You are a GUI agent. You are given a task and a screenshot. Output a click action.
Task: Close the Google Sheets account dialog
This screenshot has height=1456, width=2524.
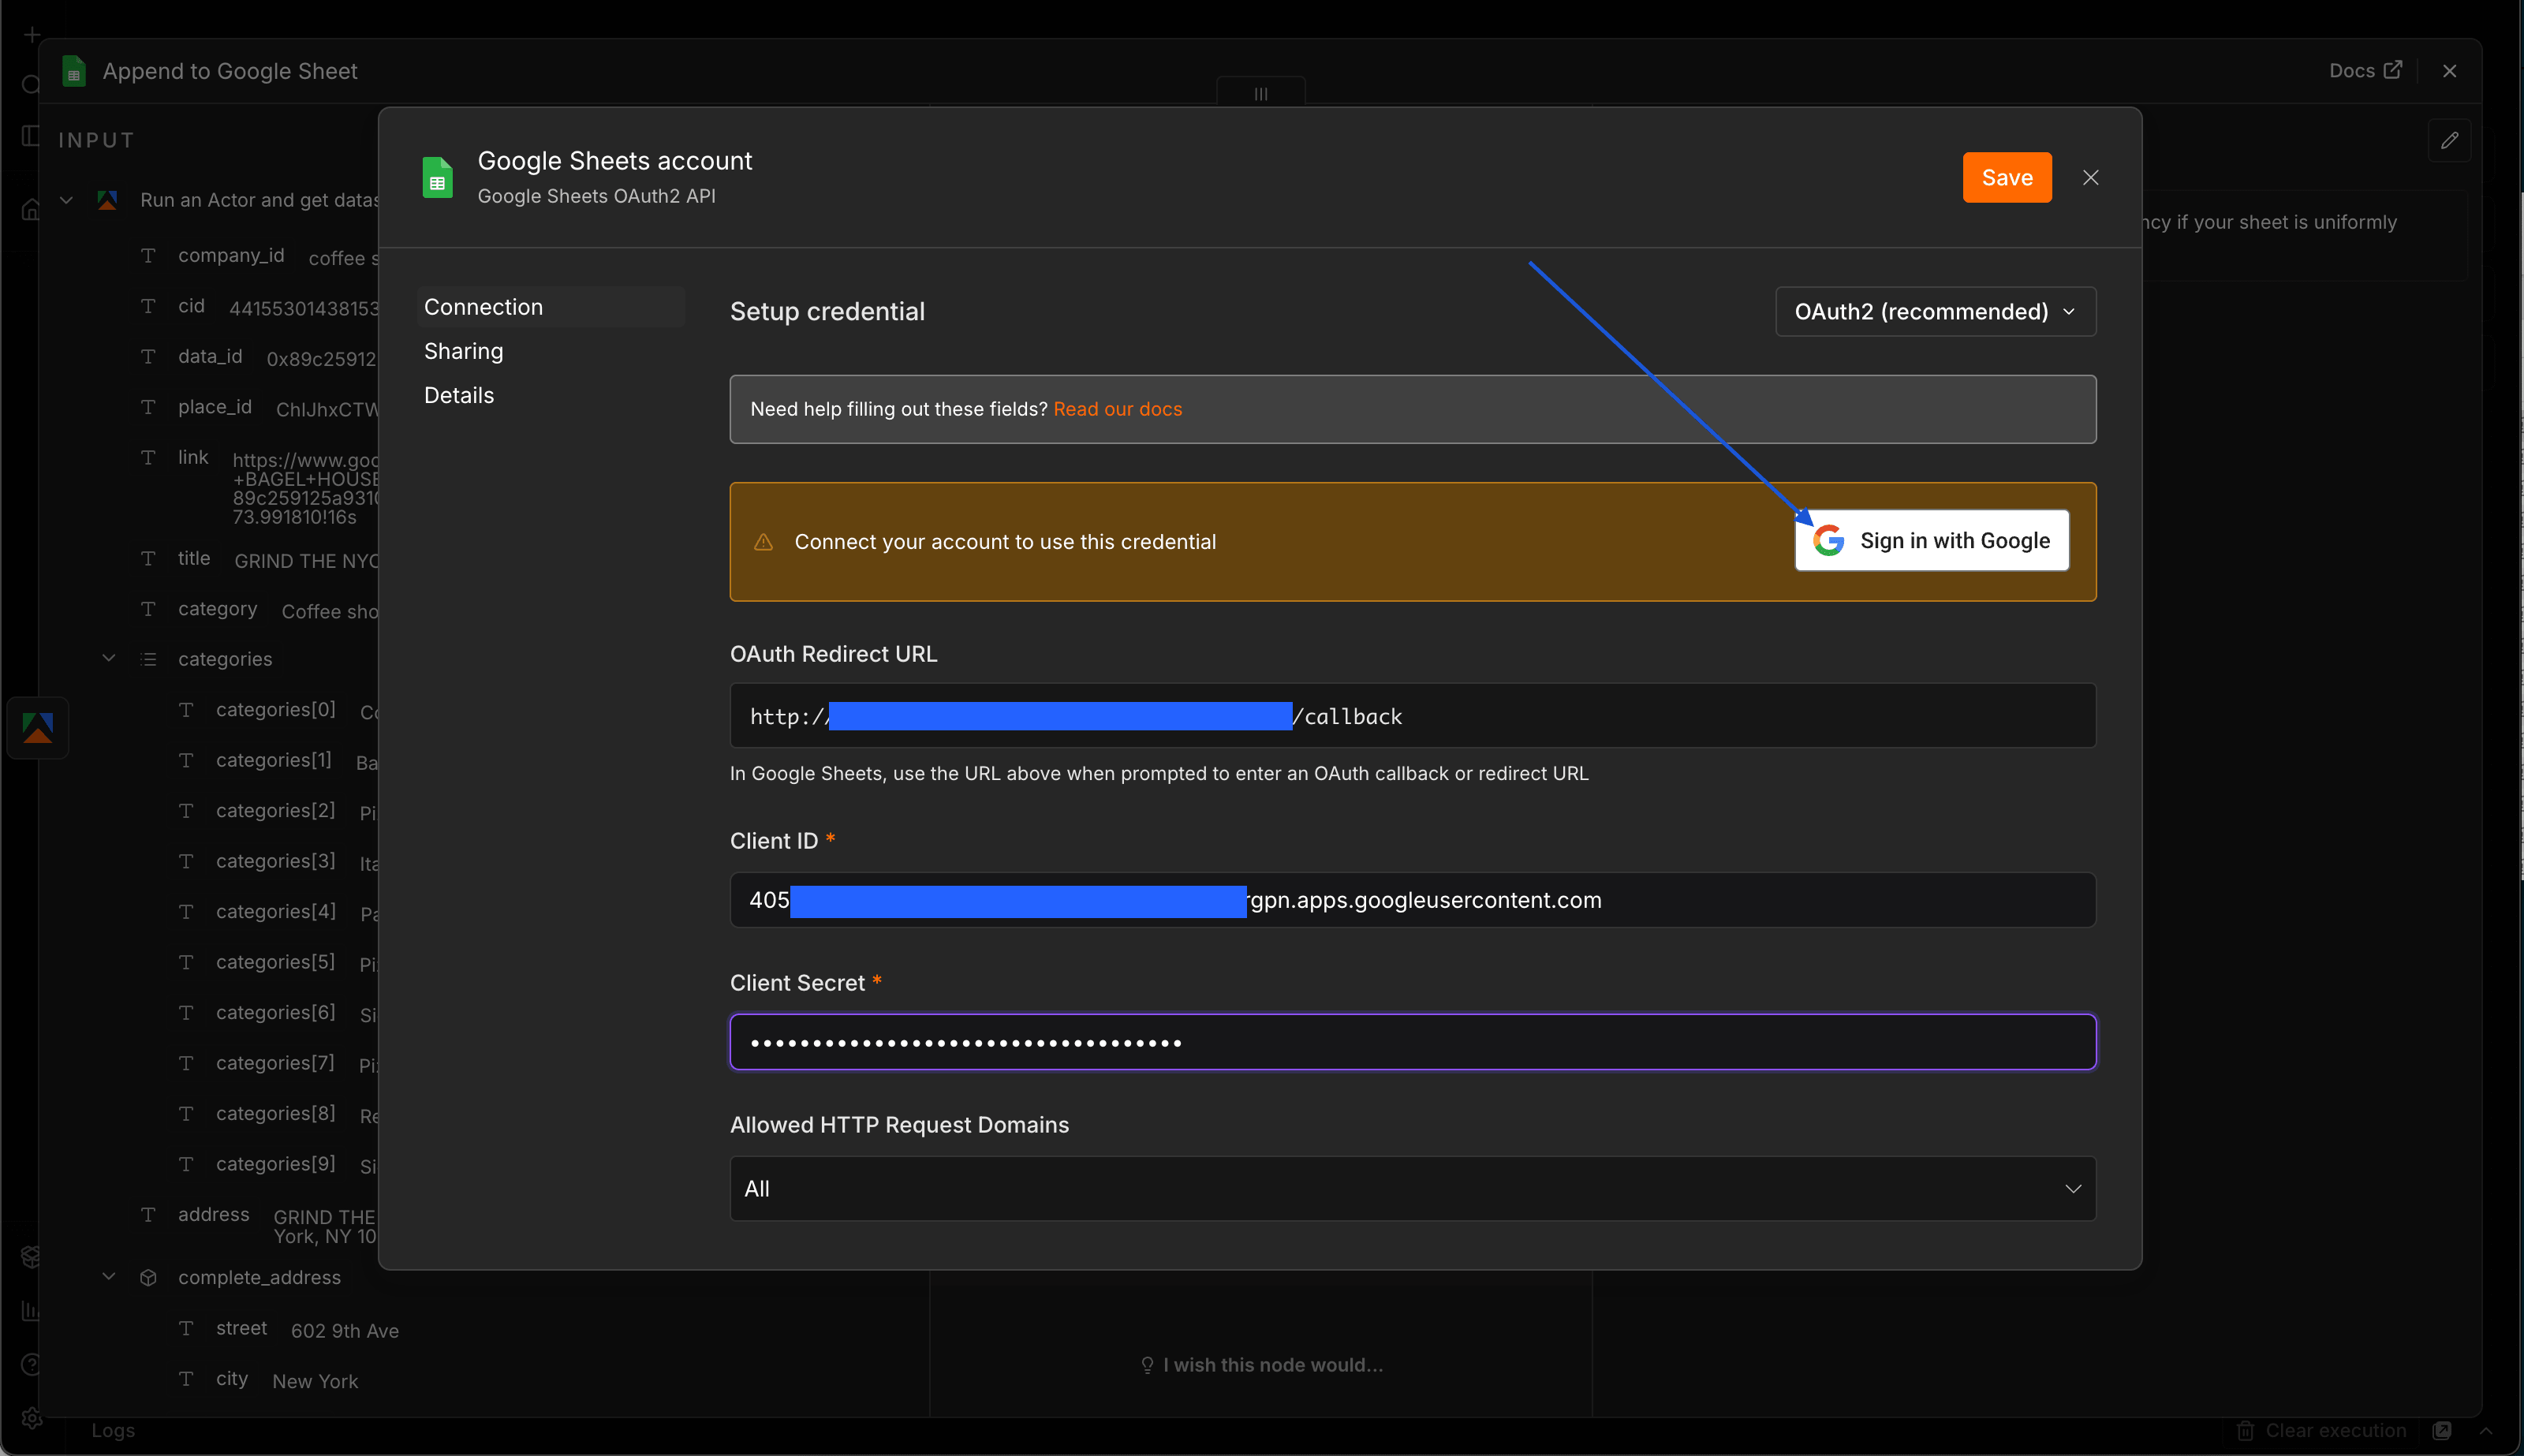[x=2090, y=177]
